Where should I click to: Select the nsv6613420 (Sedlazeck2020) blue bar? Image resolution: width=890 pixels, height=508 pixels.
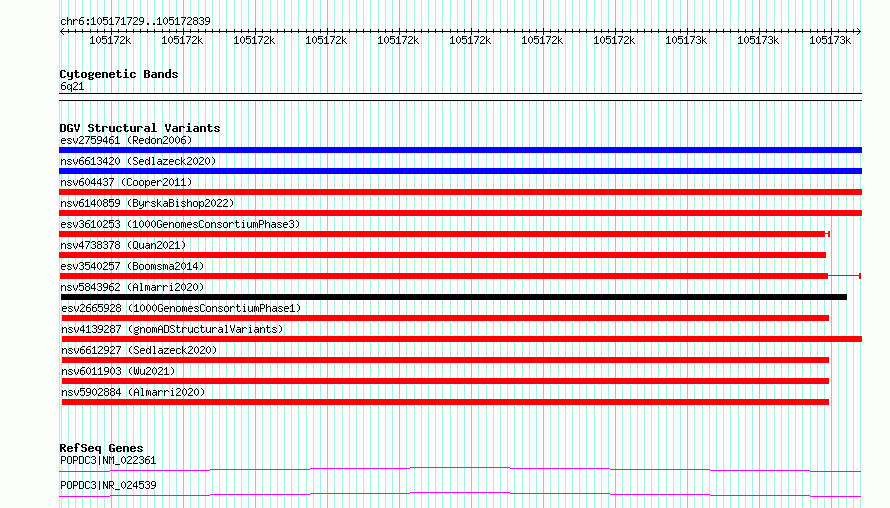460,171
